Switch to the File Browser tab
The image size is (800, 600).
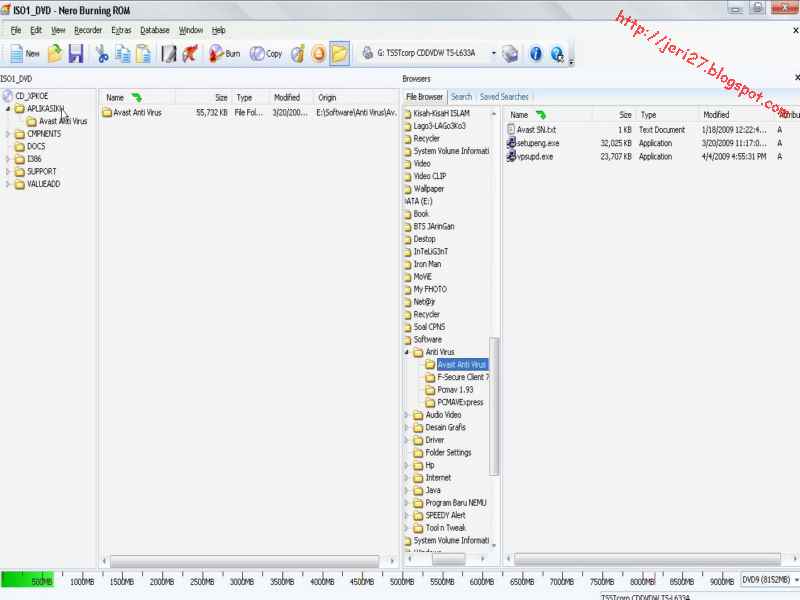(x=424, y=96)
